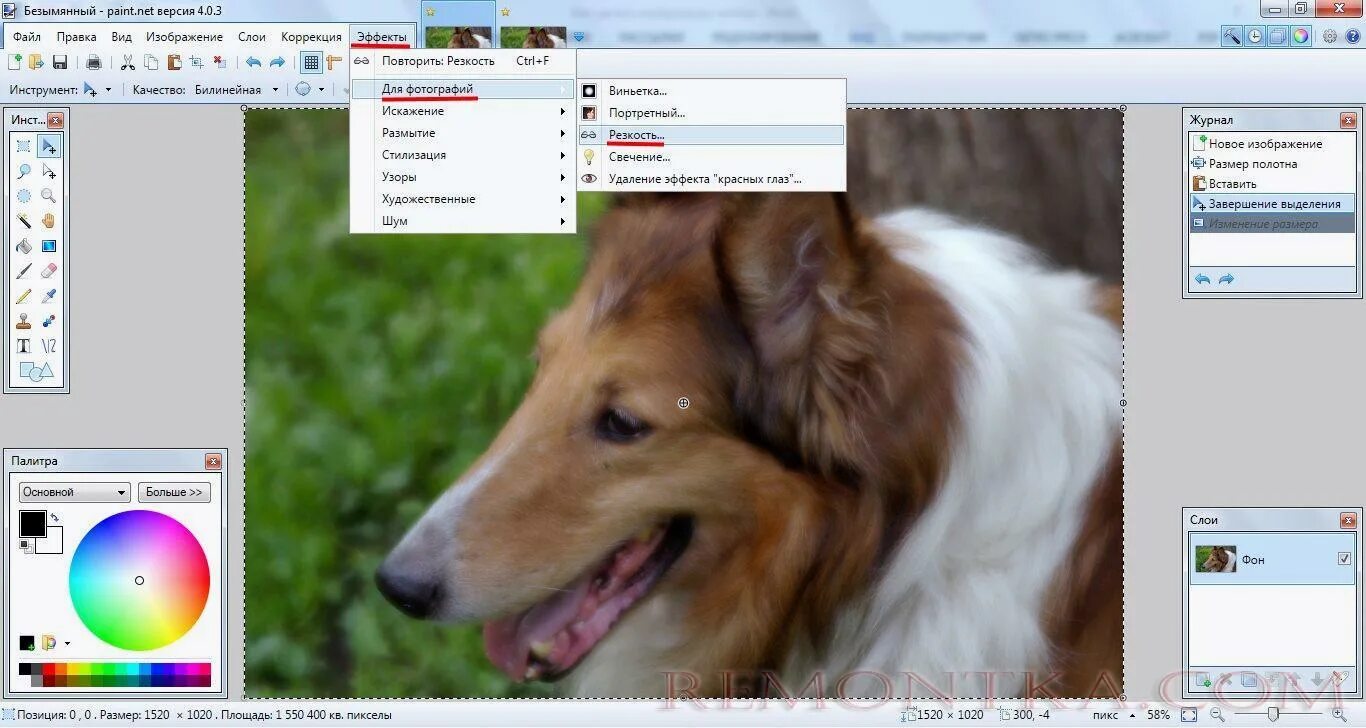This screenshot has width=1366, height=728.
Task: Select the Line/Curve tool
Action: [49, 346]
